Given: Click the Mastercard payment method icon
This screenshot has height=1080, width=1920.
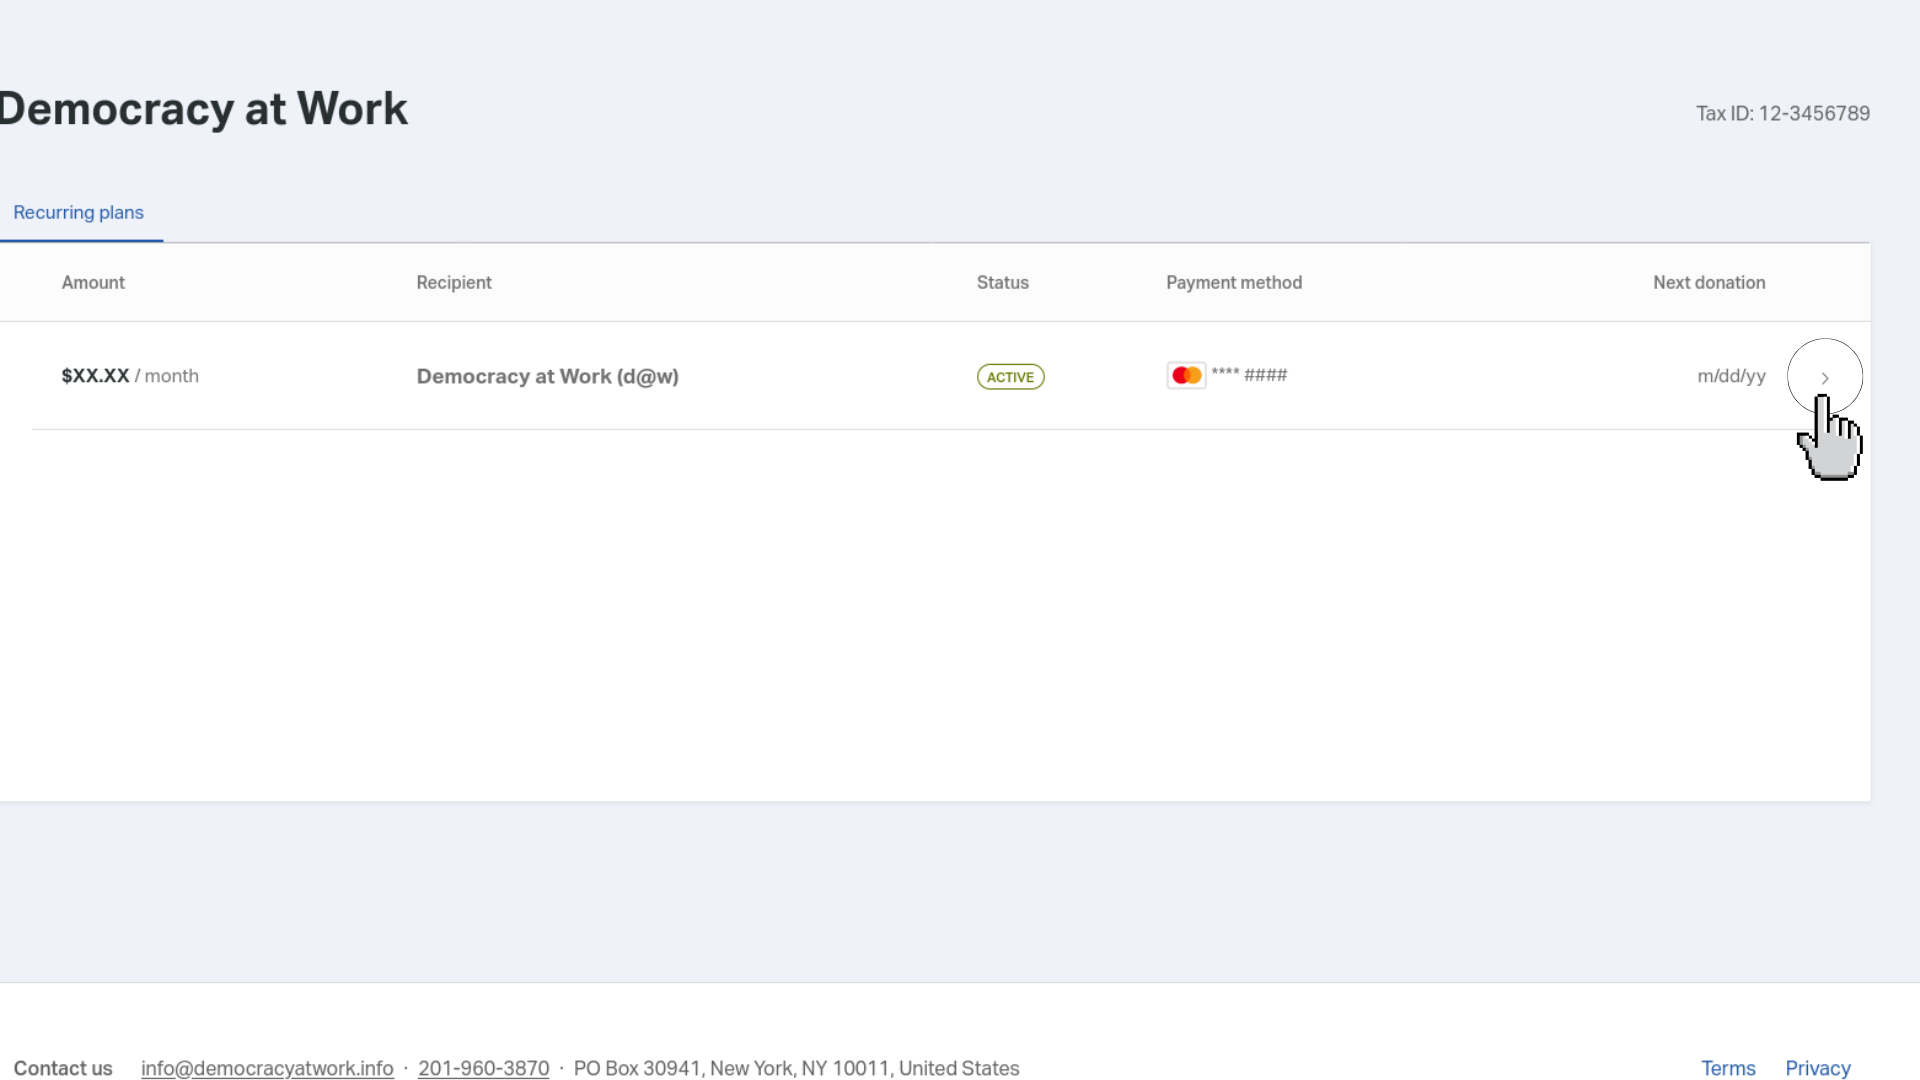Looking at the screenshot, I should 1186,375.
